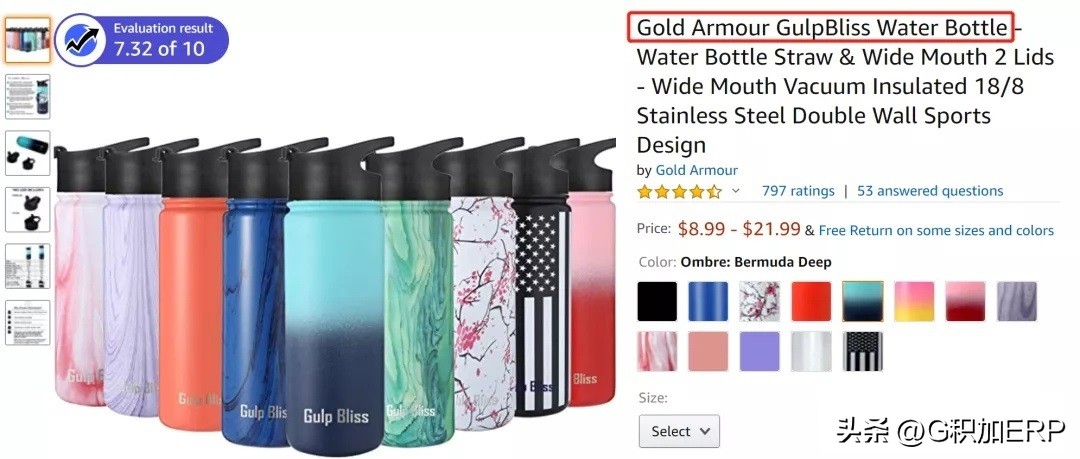Pick the pink-to-yellow ombre swatch
This screenshot has width=1080, height=459.
click(914, 301)
